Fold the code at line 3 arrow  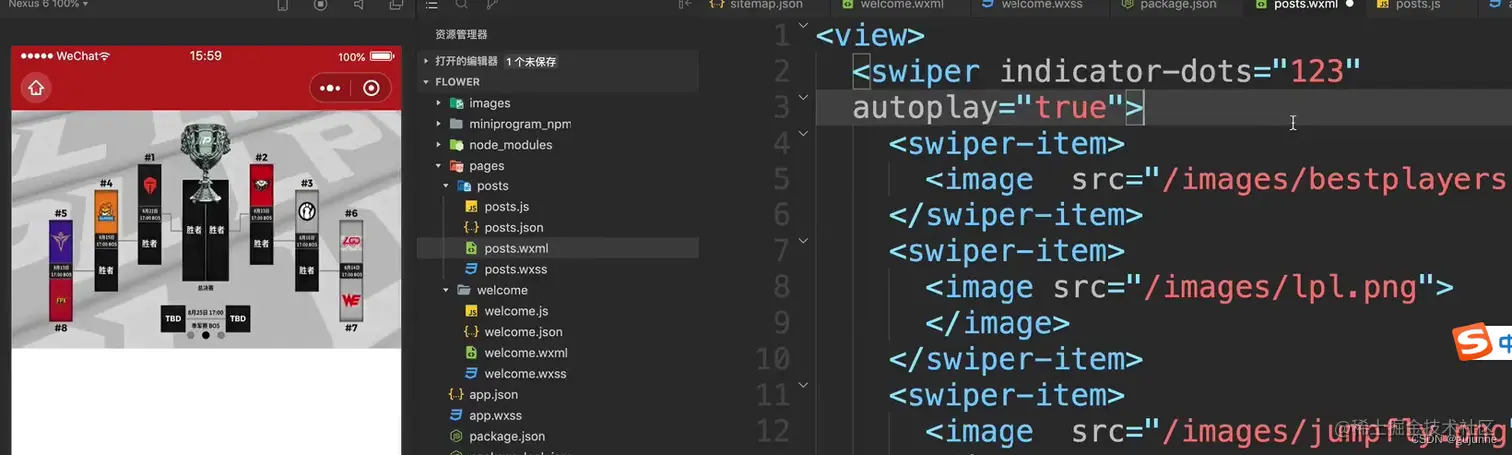coord(803,98)
